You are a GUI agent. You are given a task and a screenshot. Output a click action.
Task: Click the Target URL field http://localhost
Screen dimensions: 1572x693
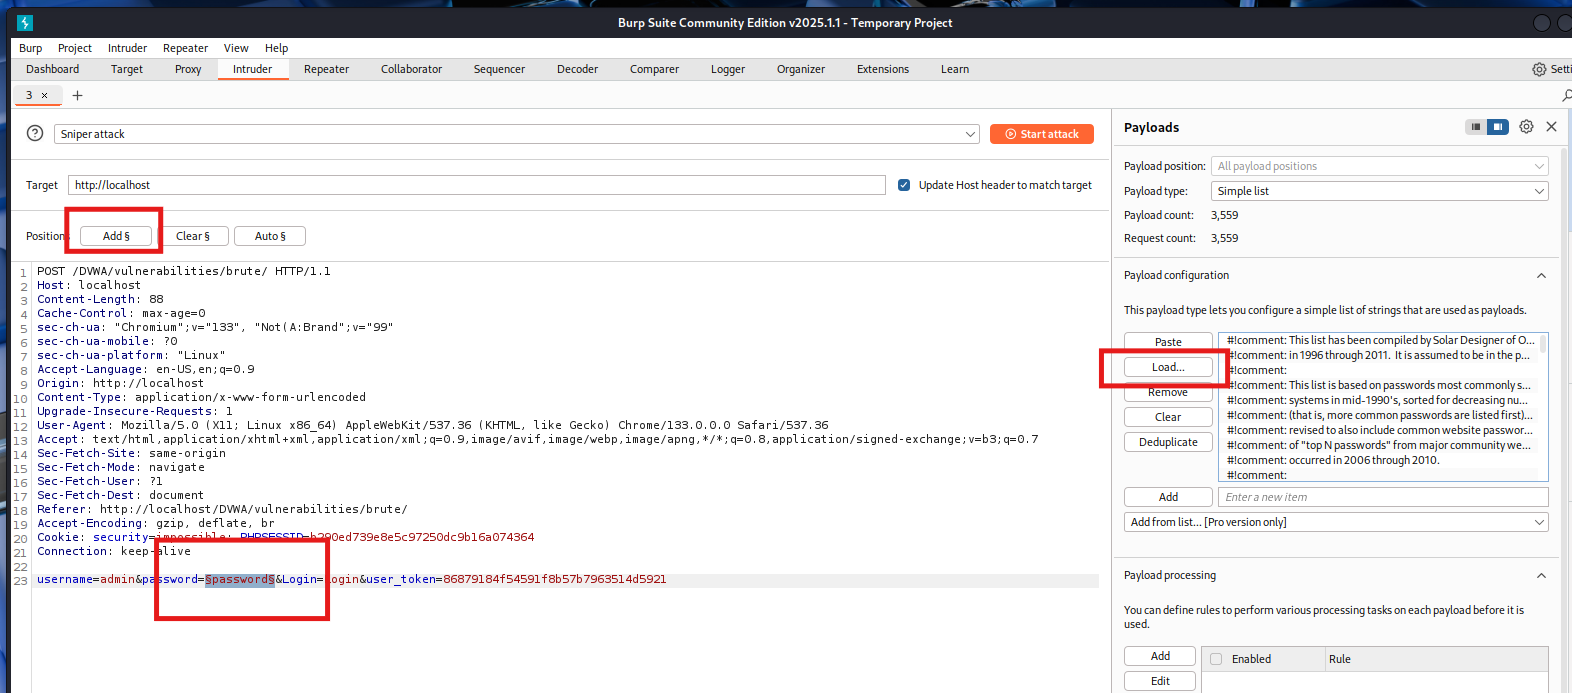point(477,185)
